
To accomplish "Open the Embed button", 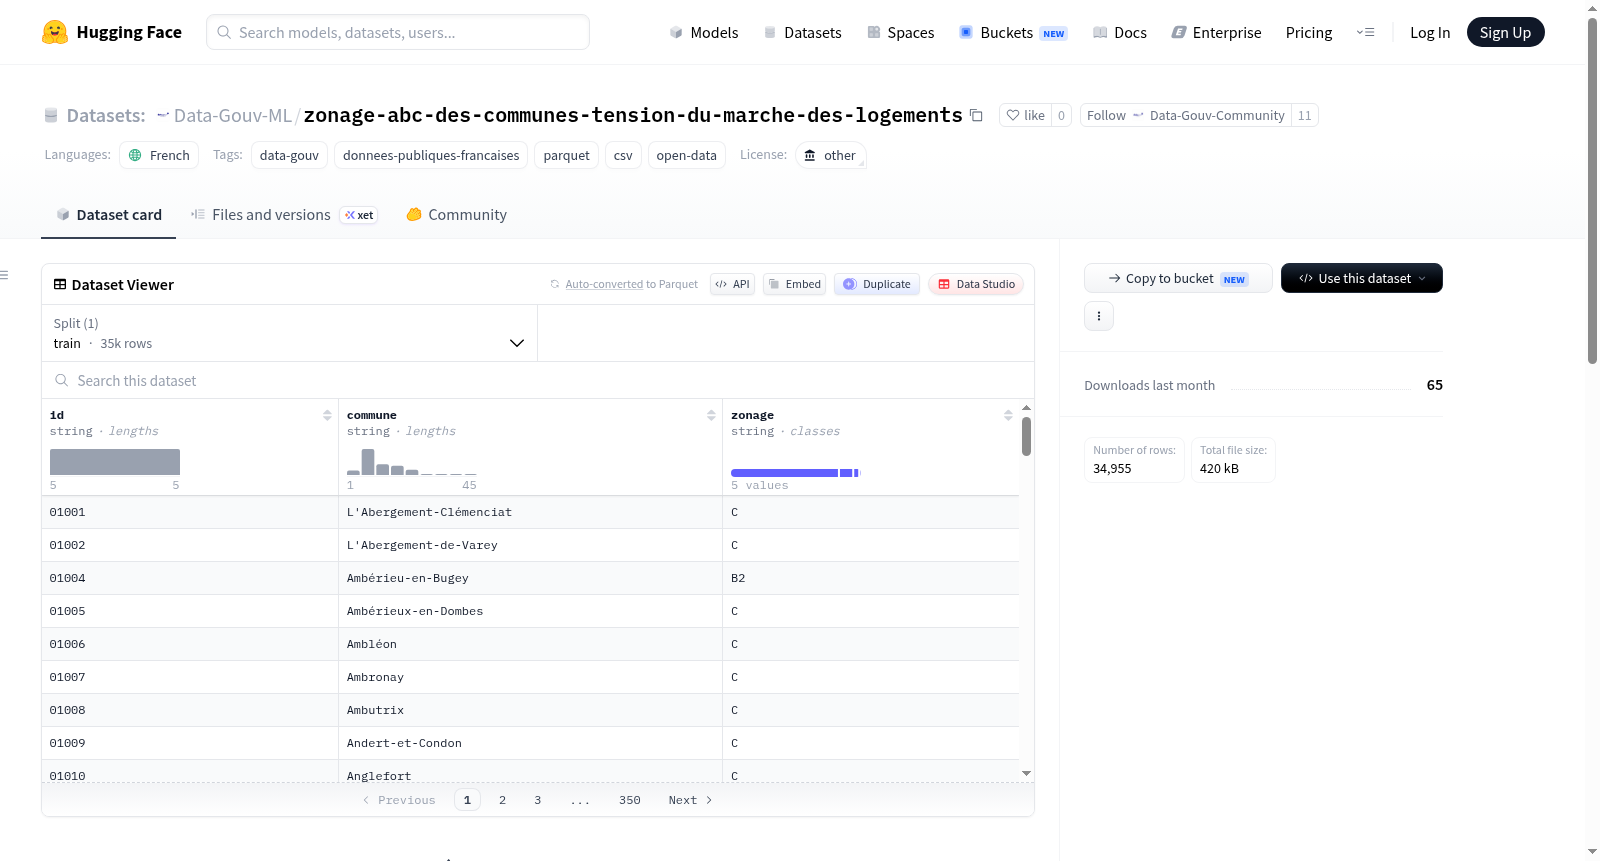I will click(795, 284).
